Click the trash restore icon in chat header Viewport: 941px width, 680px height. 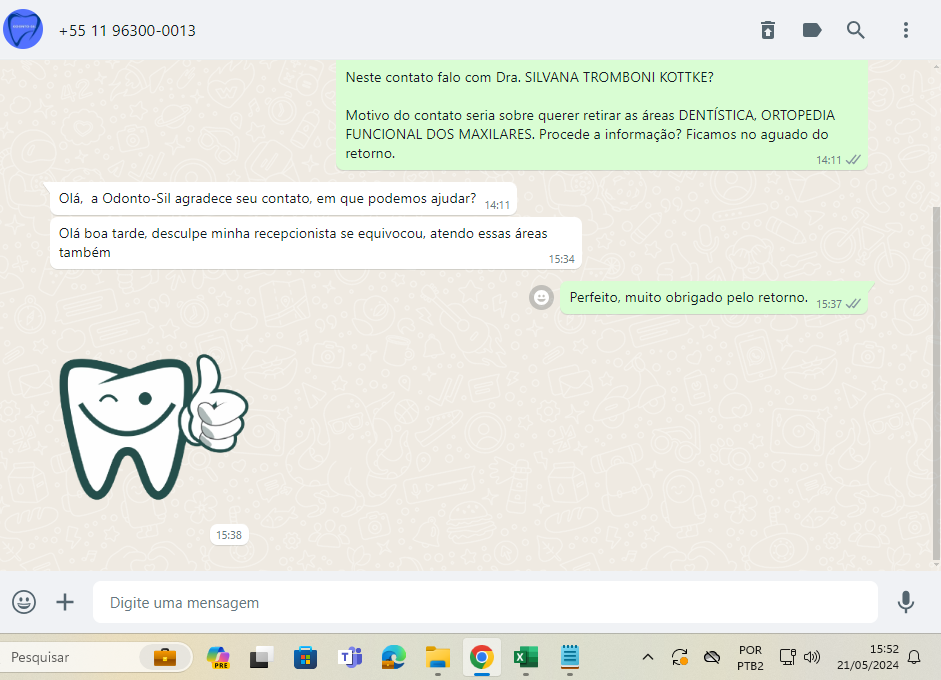(x=767, y=30)
